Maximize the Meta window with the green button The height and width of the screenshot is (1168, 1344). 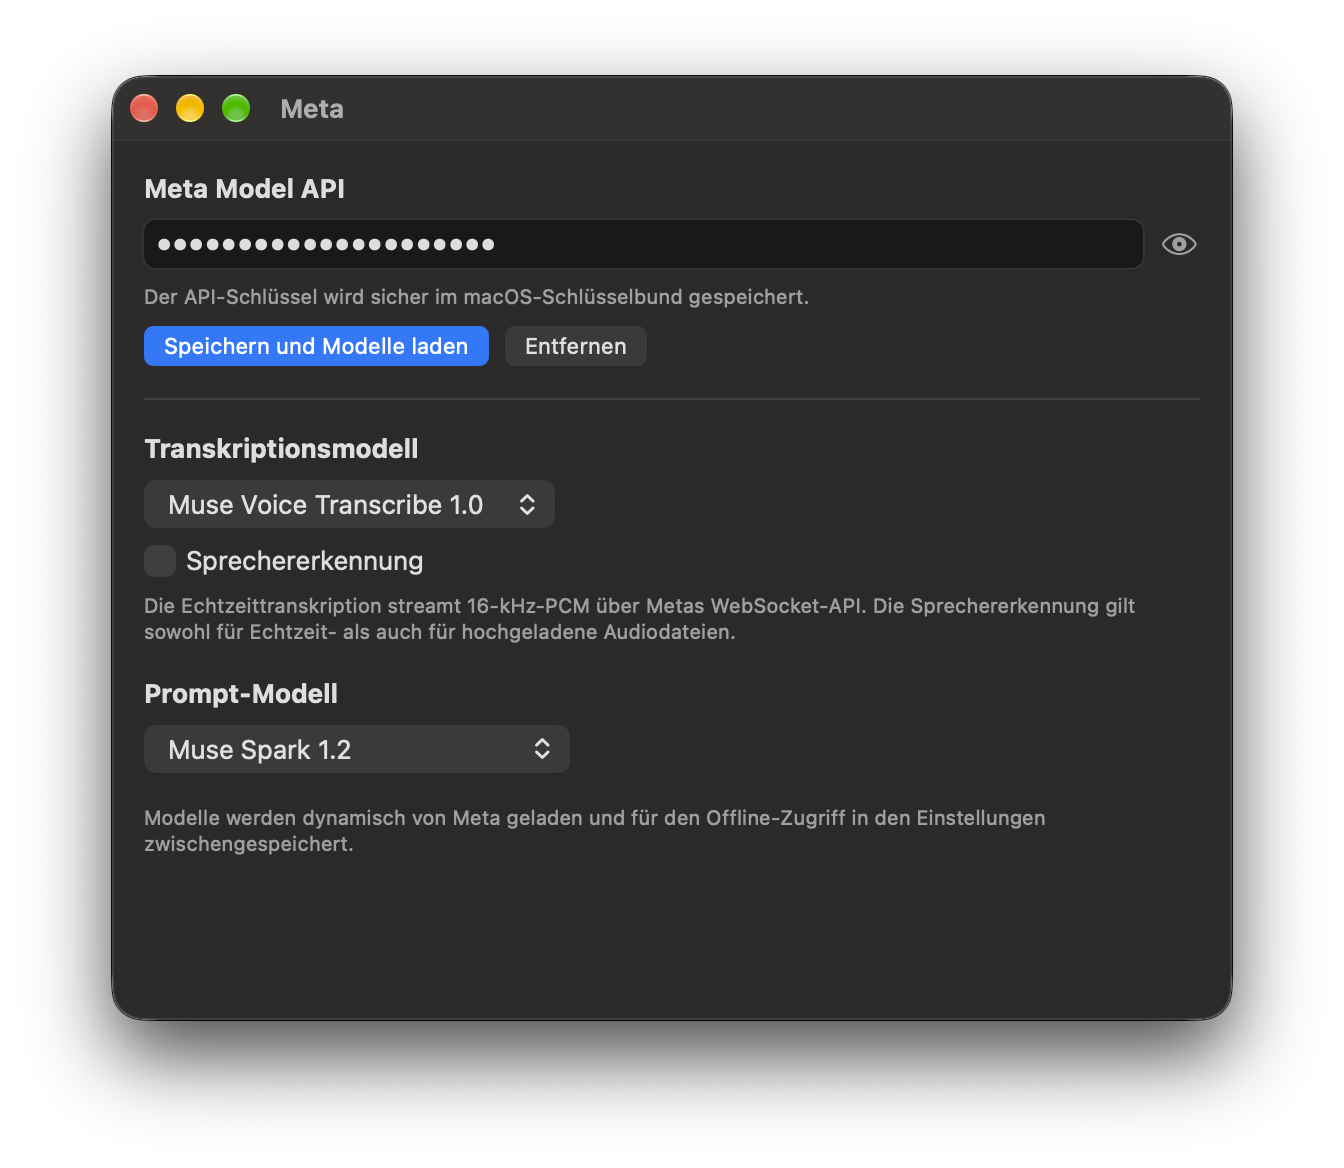236,108
